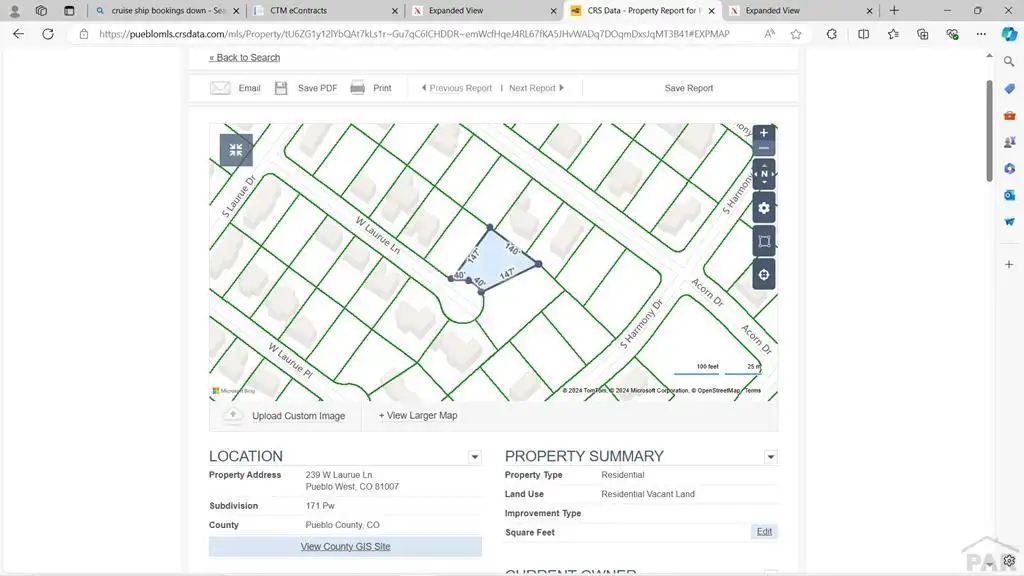Open browser profile icon at top left

(x=14, y=10)
